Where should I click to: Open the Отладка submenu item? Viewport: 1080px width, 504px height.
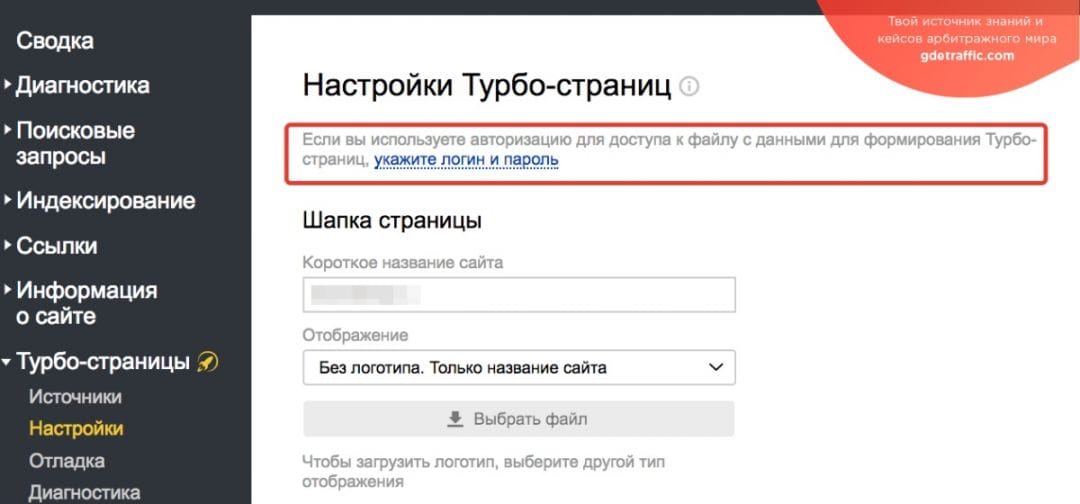tap(67, 461)
